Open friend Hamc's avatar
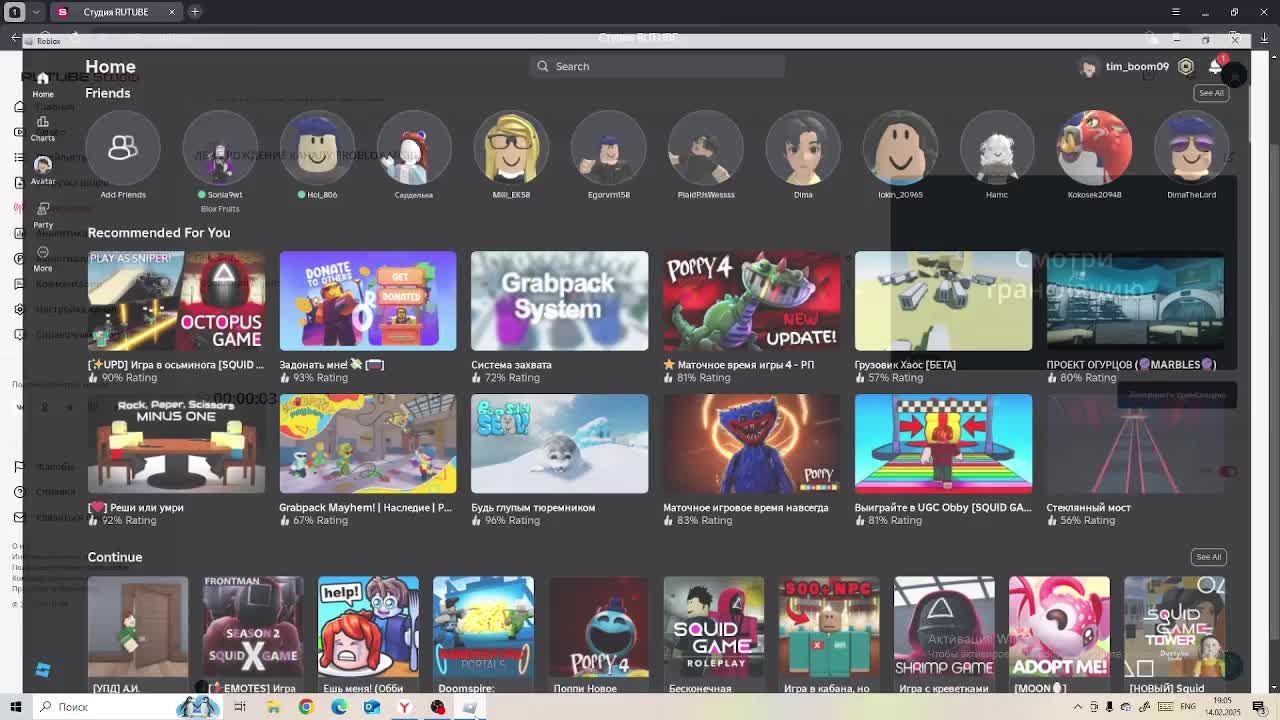The image size is (1280, 720). point(997,148)
